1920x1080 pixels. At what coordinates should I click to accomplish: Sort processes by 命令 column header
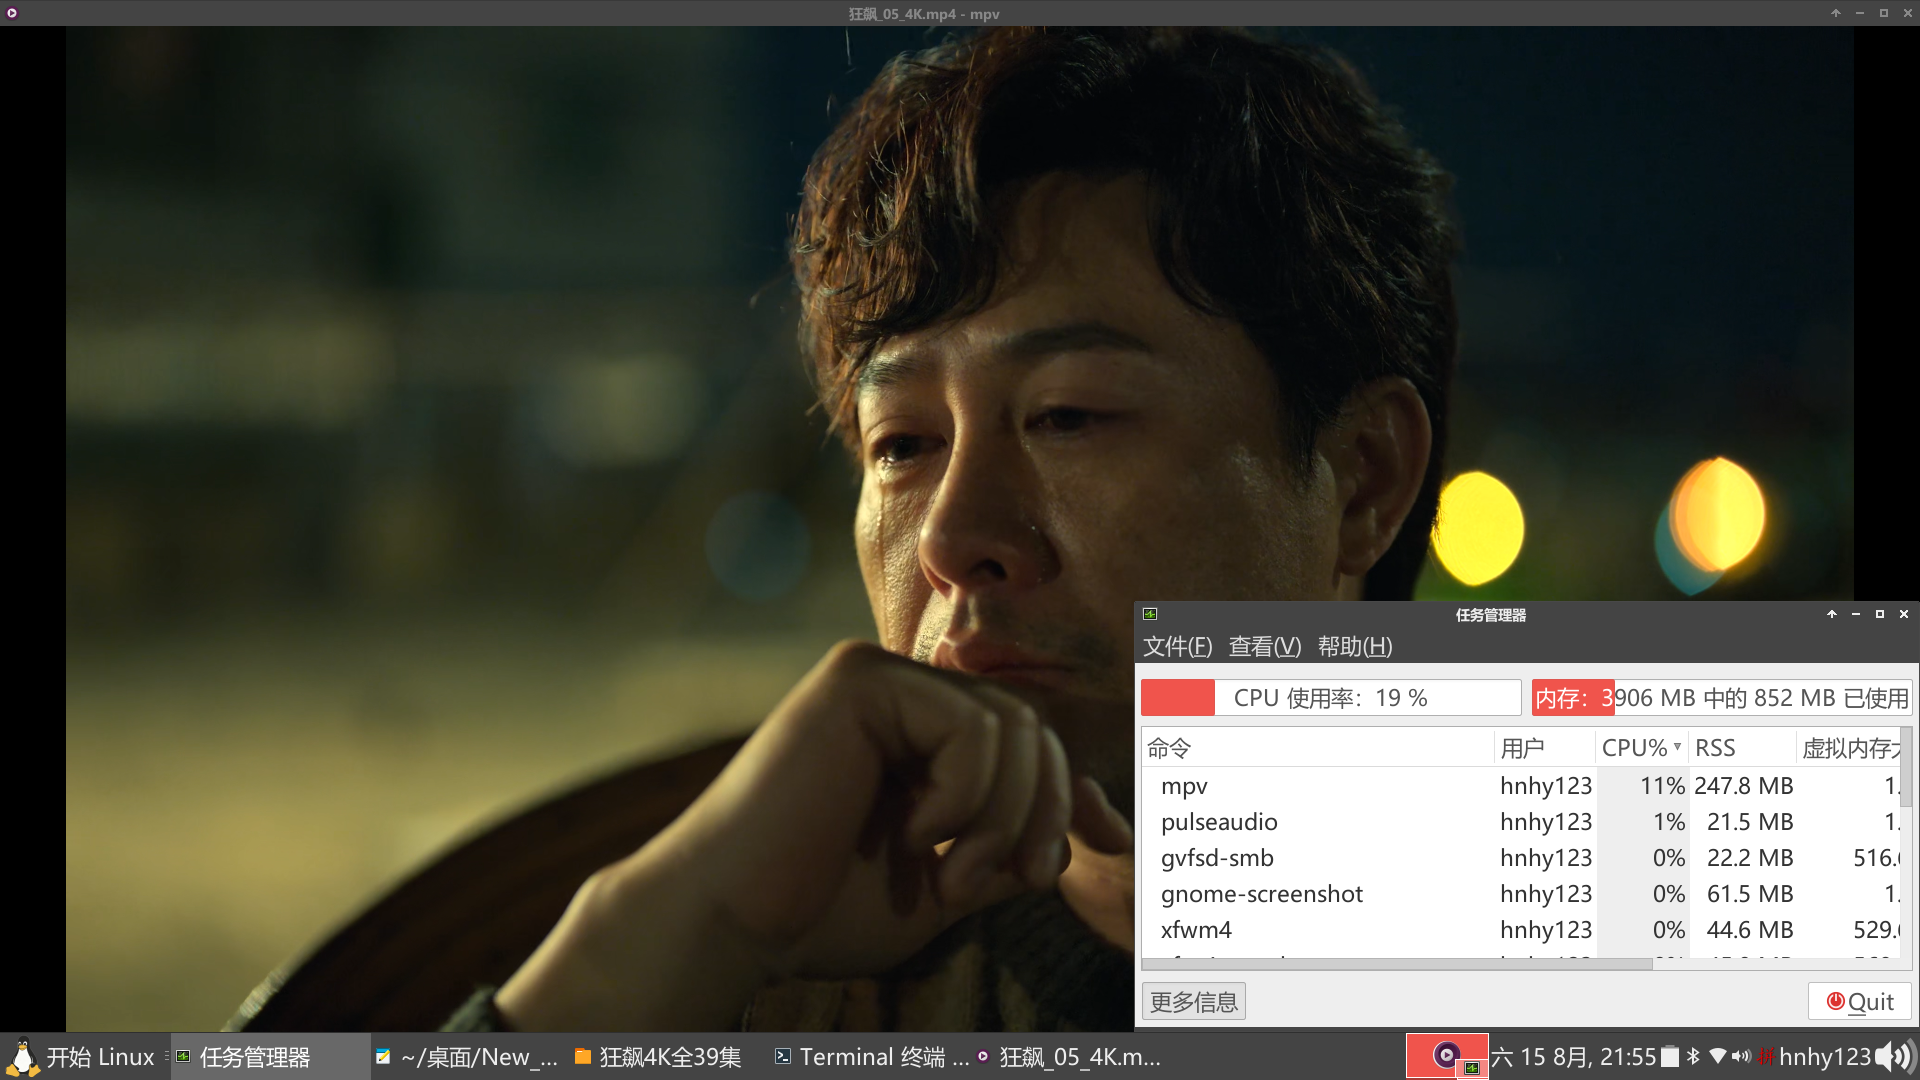(1318, 748)
